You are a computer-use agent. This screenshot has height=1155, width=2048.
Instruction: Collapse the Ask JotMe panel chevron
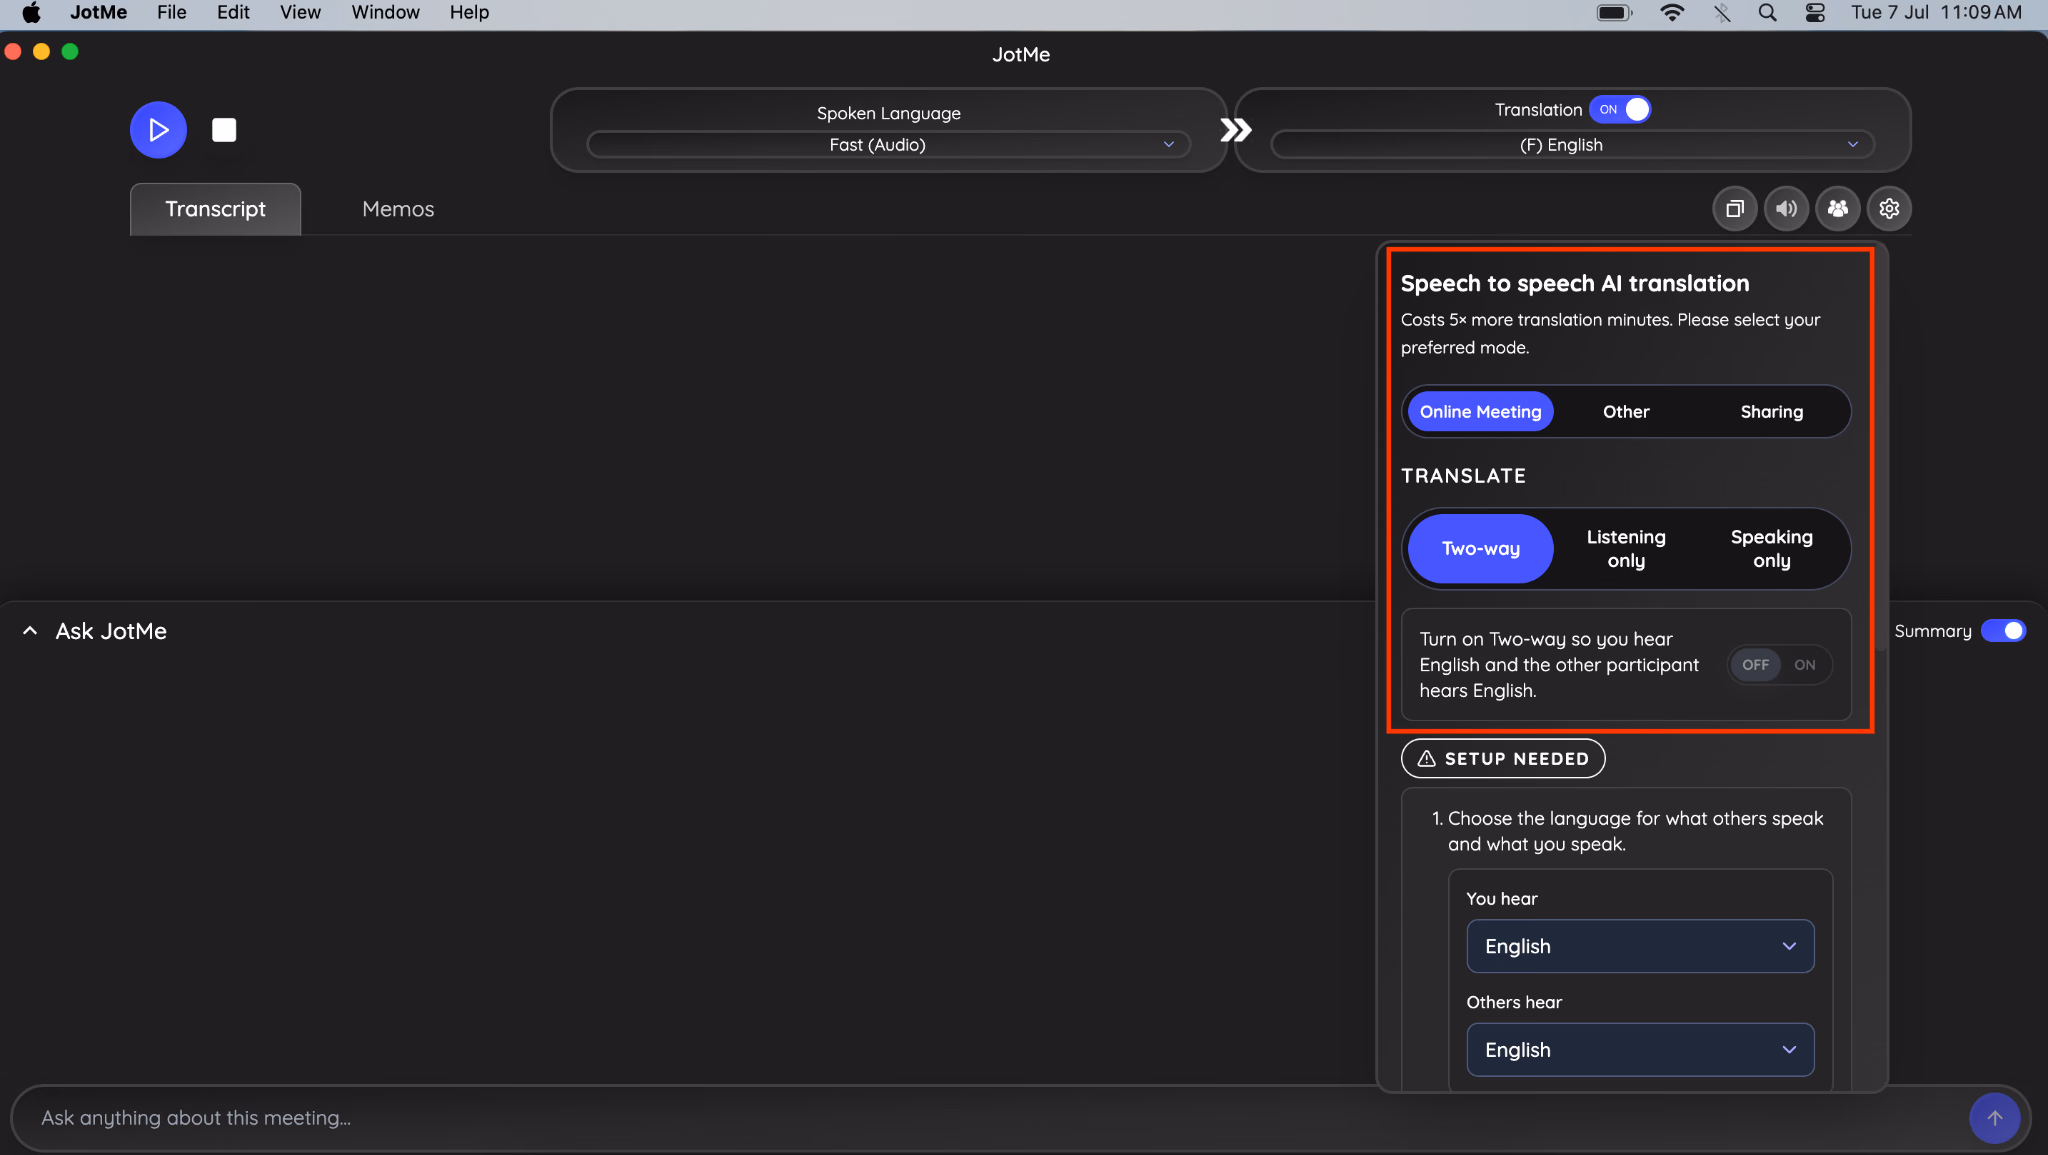pos(30,631)
